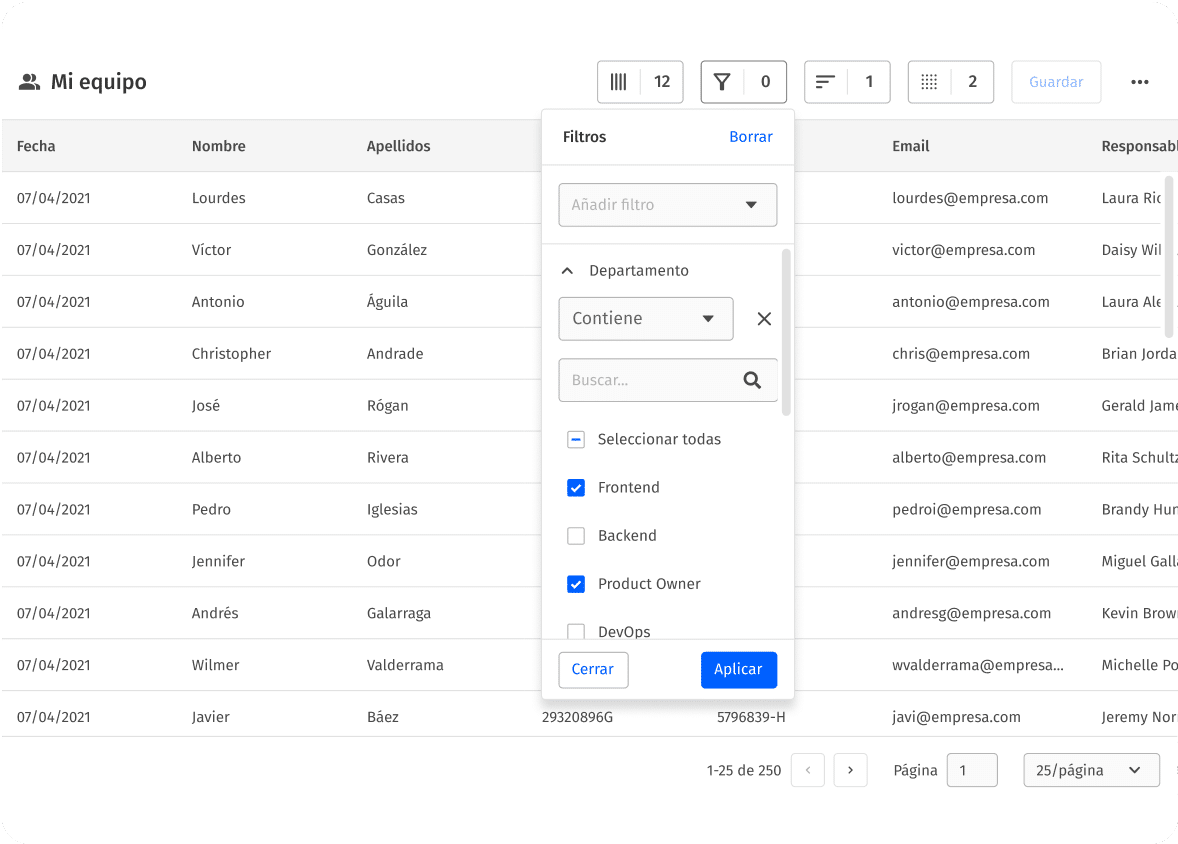
Task: Click the Página number input field
Action: 971,770
